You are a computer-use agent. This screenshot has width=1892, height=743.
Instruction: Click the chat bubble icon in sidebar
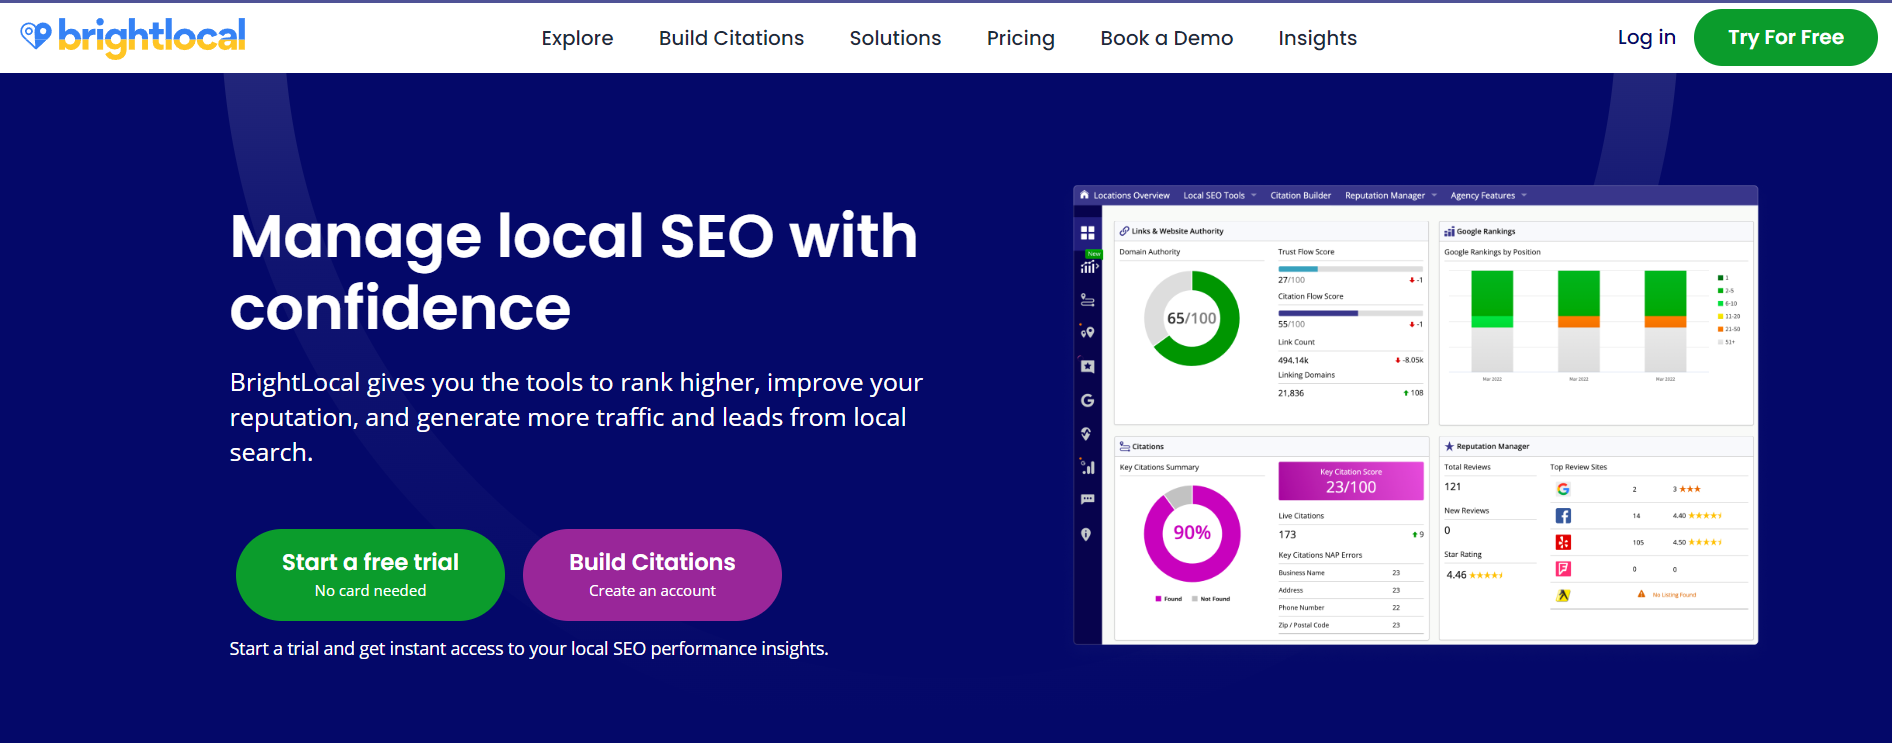[x=1087, y=499]
